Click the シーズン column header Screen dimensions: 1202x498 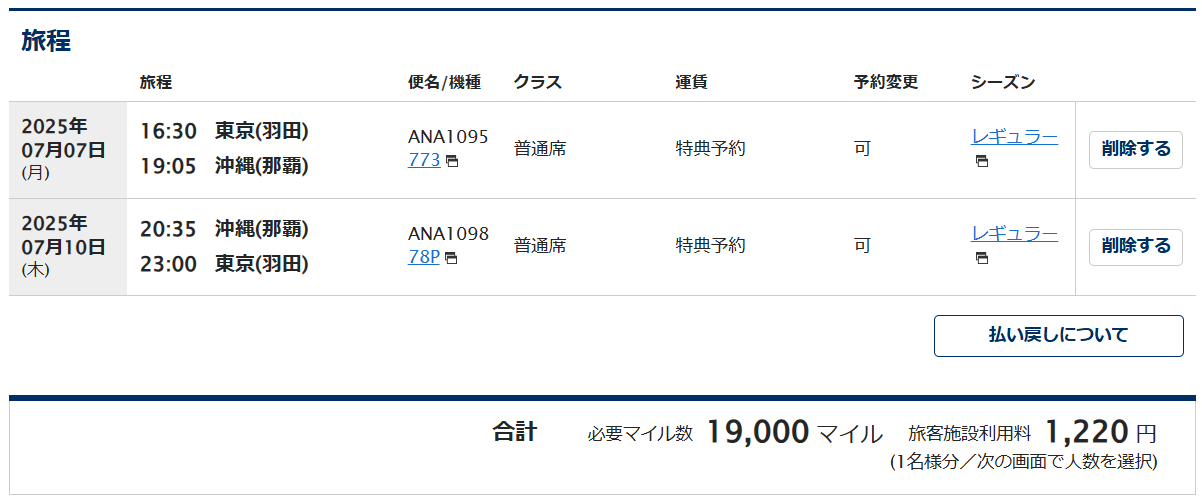1003,83
